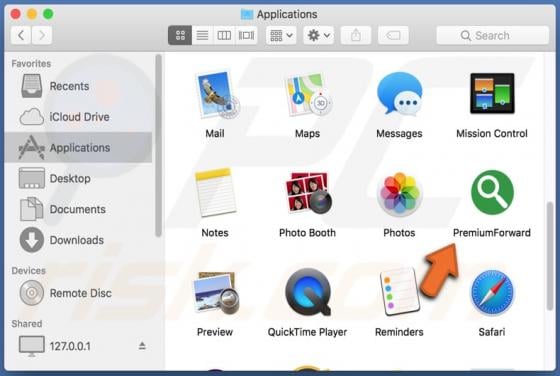Launch QuickTime Player
Image resolution: width=560 pixels, height=376 pixels.
click(308, 292)
